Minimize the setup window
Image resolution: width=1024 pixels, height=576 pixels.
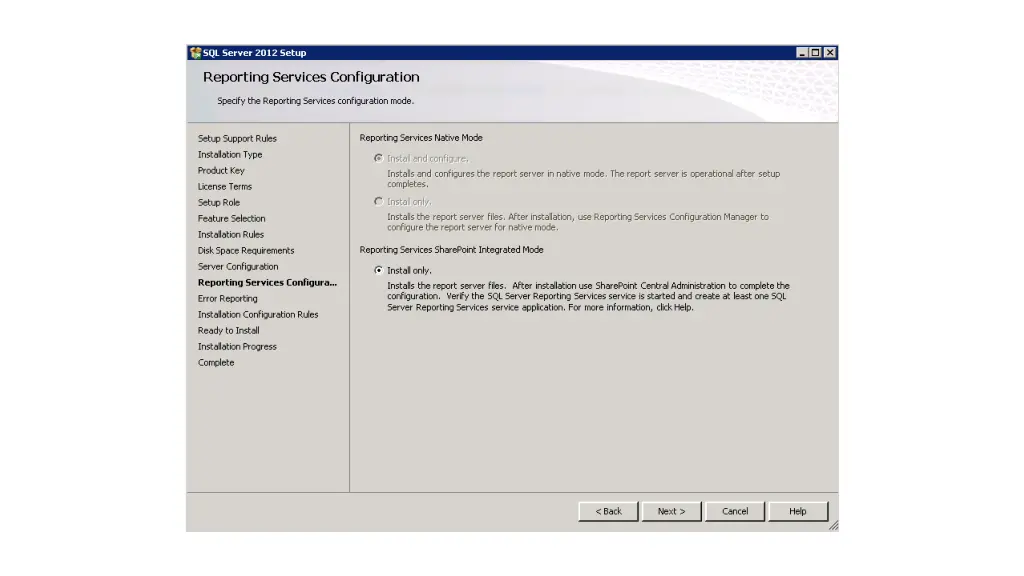[803, 53]
